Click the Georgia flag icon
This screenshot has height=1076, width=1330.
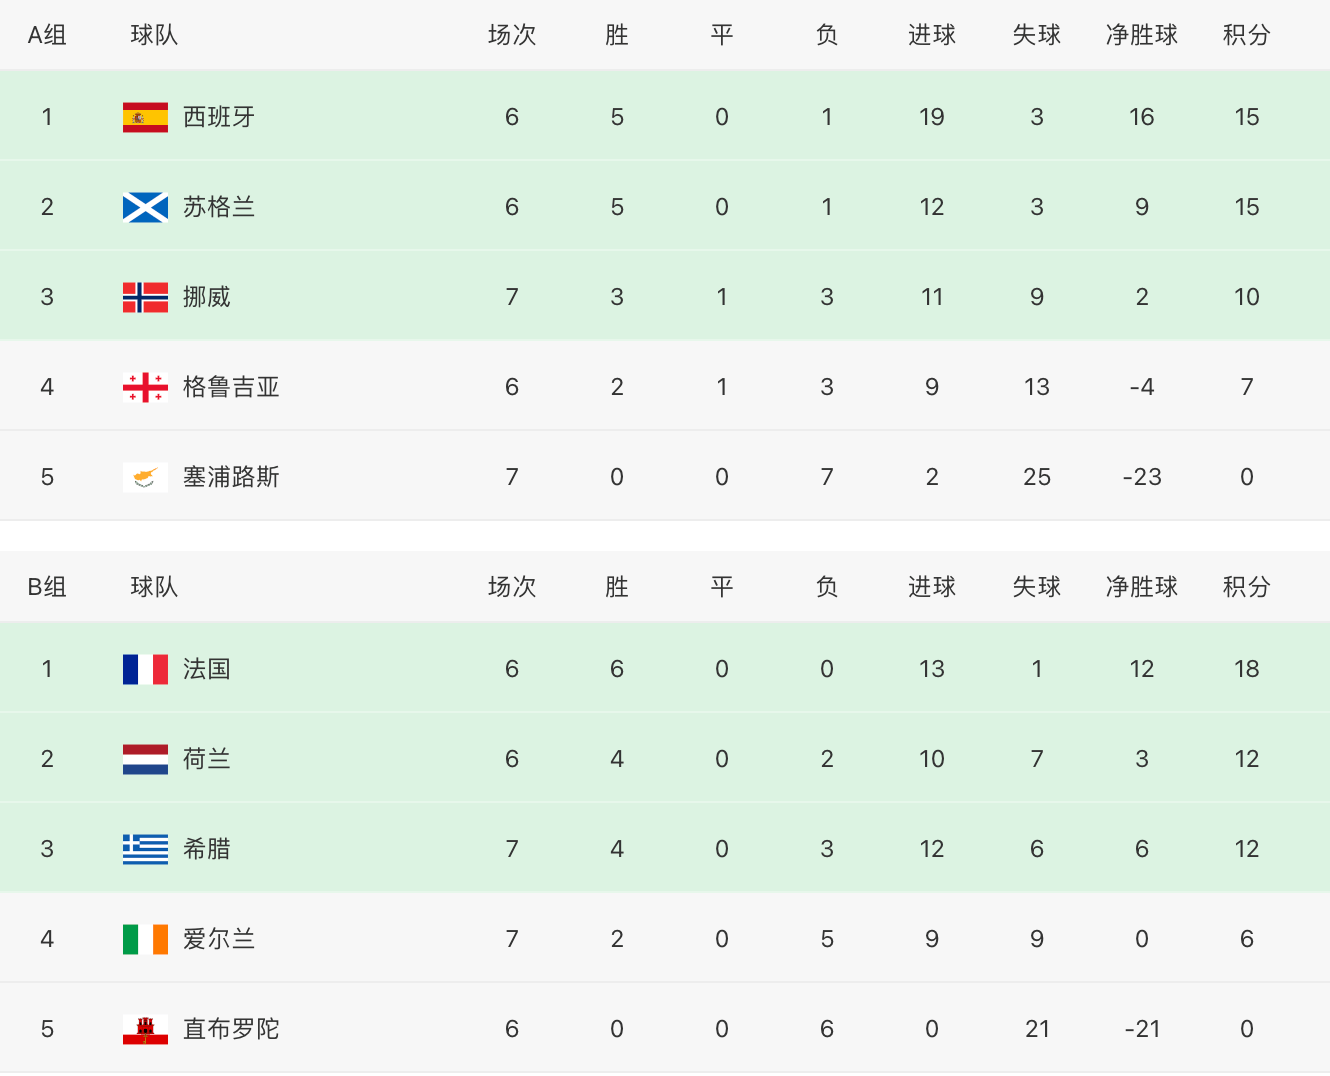145,387
